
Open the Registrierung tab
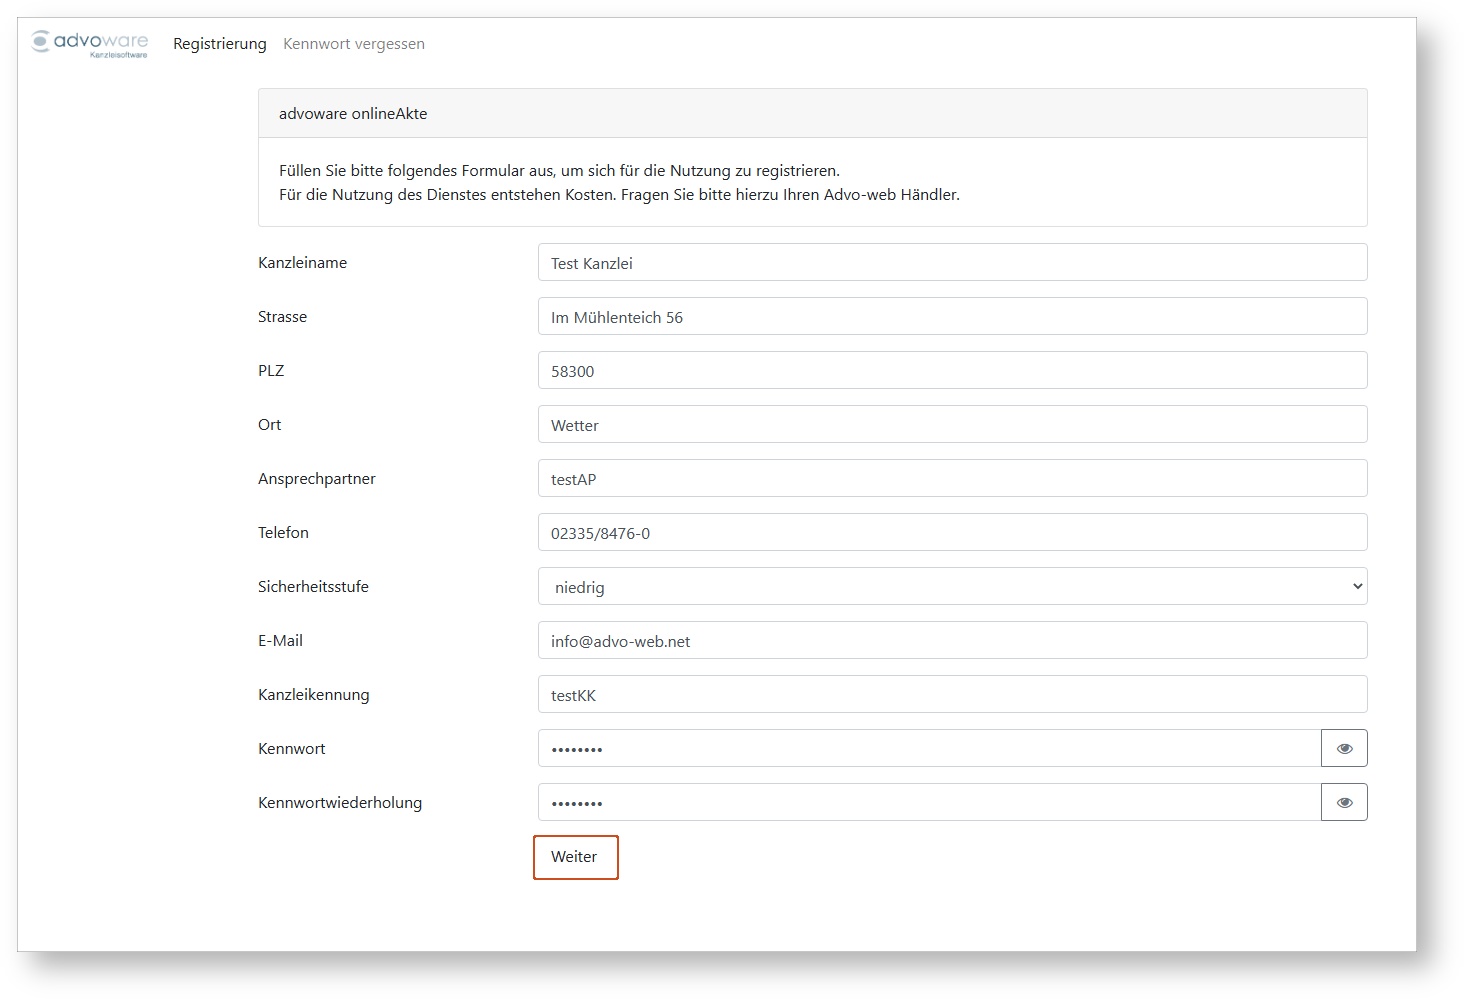pos(219,44)
